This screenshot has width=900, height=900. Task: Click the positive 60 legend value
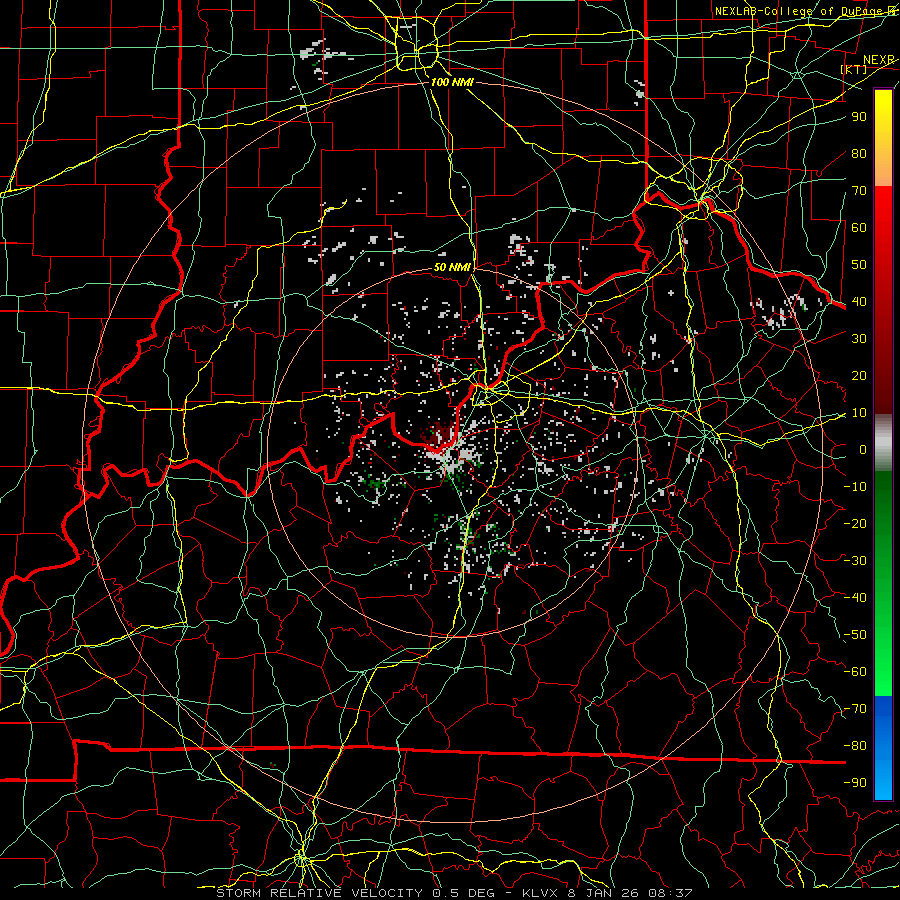(859, 227)
